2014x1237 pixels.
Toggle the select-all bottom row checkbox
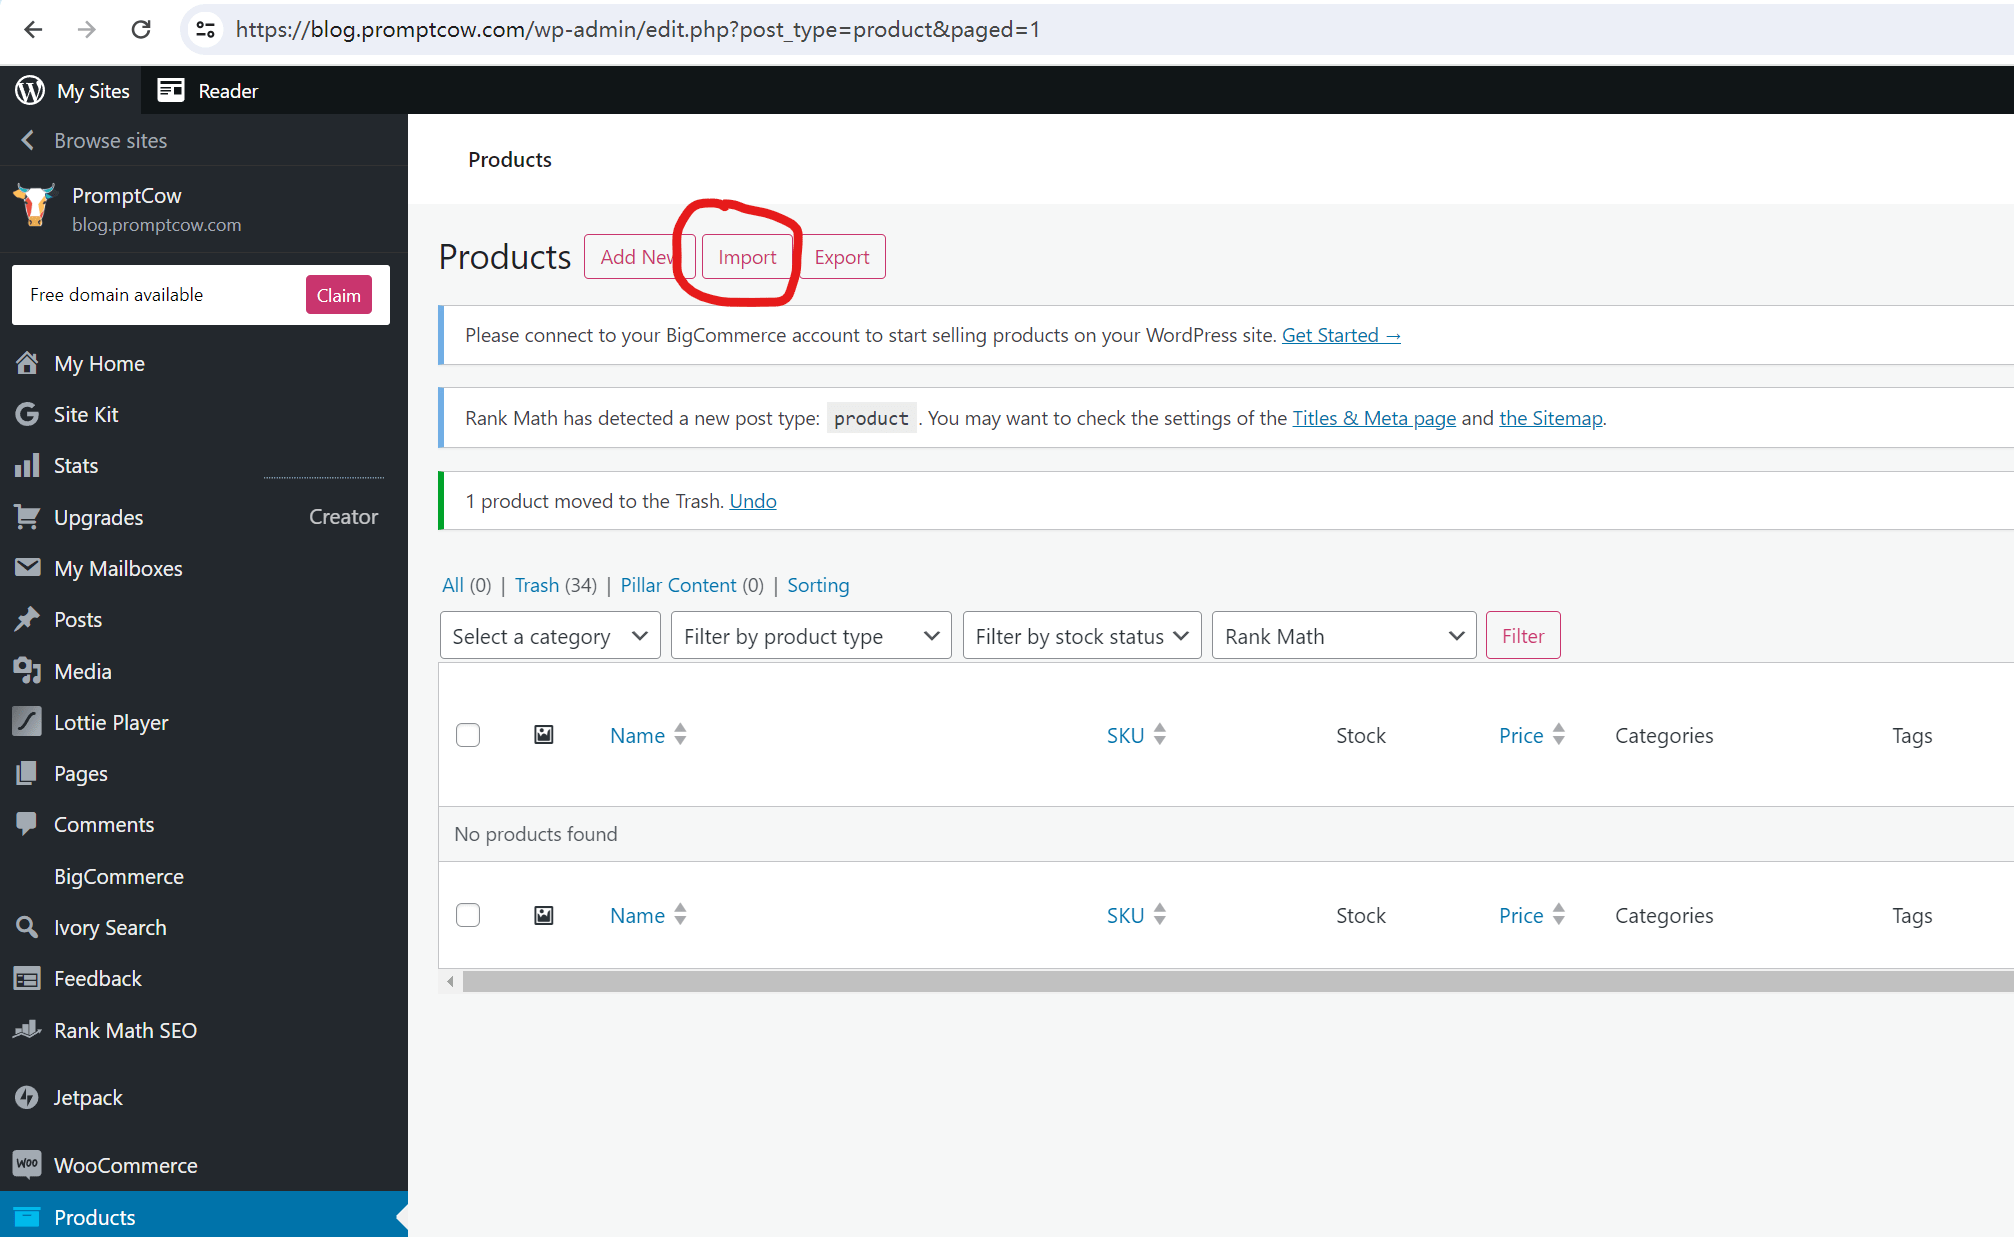coord(468,915)
